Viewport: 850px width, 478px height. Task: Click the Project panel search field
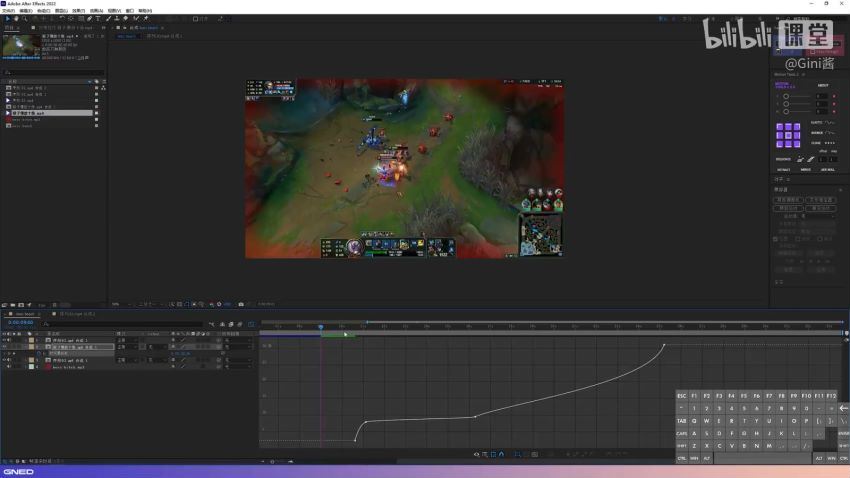[54, 73]
